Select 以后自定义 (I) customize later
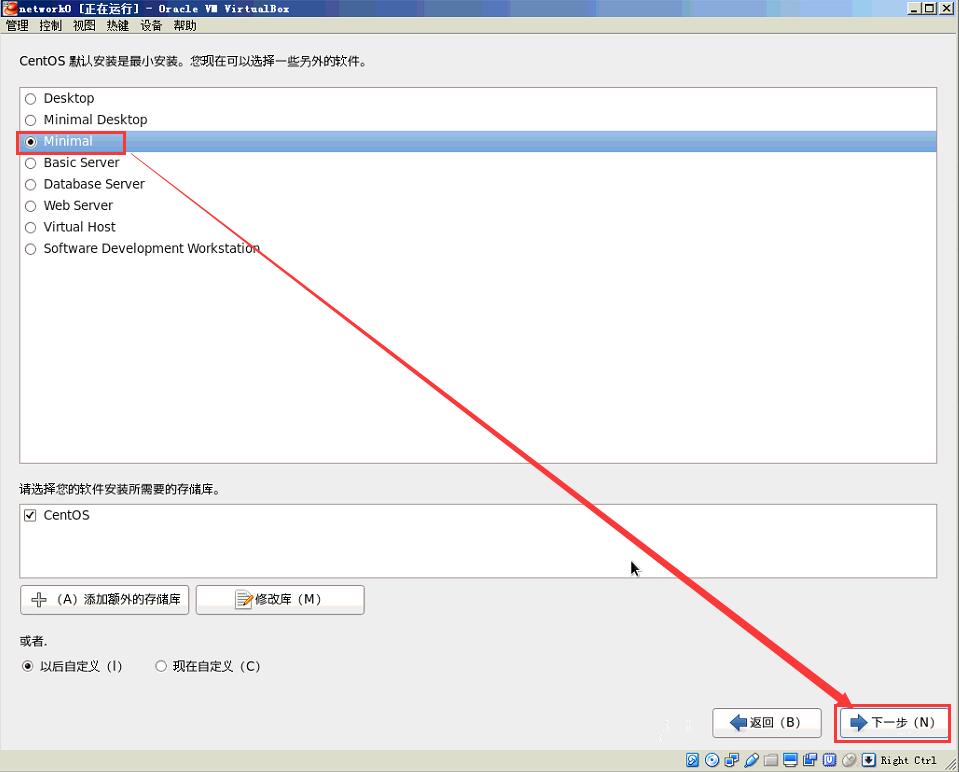Screen dimensions: 959x772 point(28,666)
